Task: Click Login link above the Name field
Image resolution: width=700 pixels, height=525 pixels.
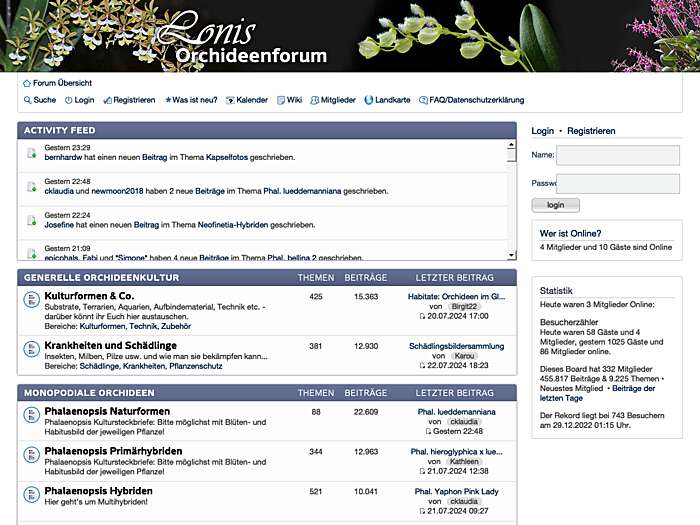Action: point(542,131)
